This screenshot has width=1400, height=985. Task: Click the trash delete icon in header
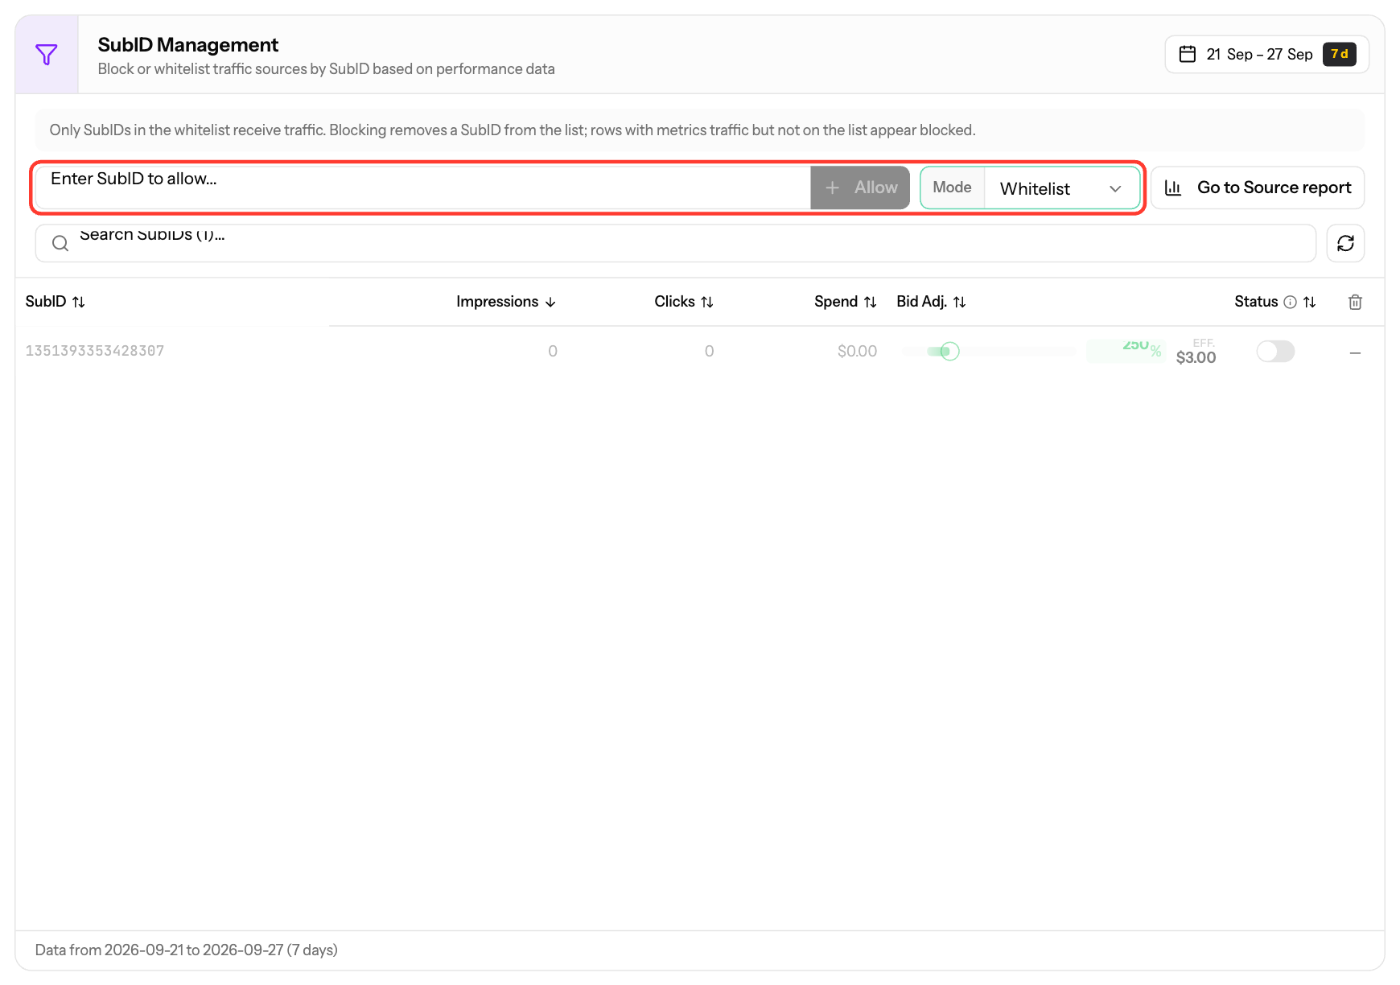click(x=1355, y=302)
